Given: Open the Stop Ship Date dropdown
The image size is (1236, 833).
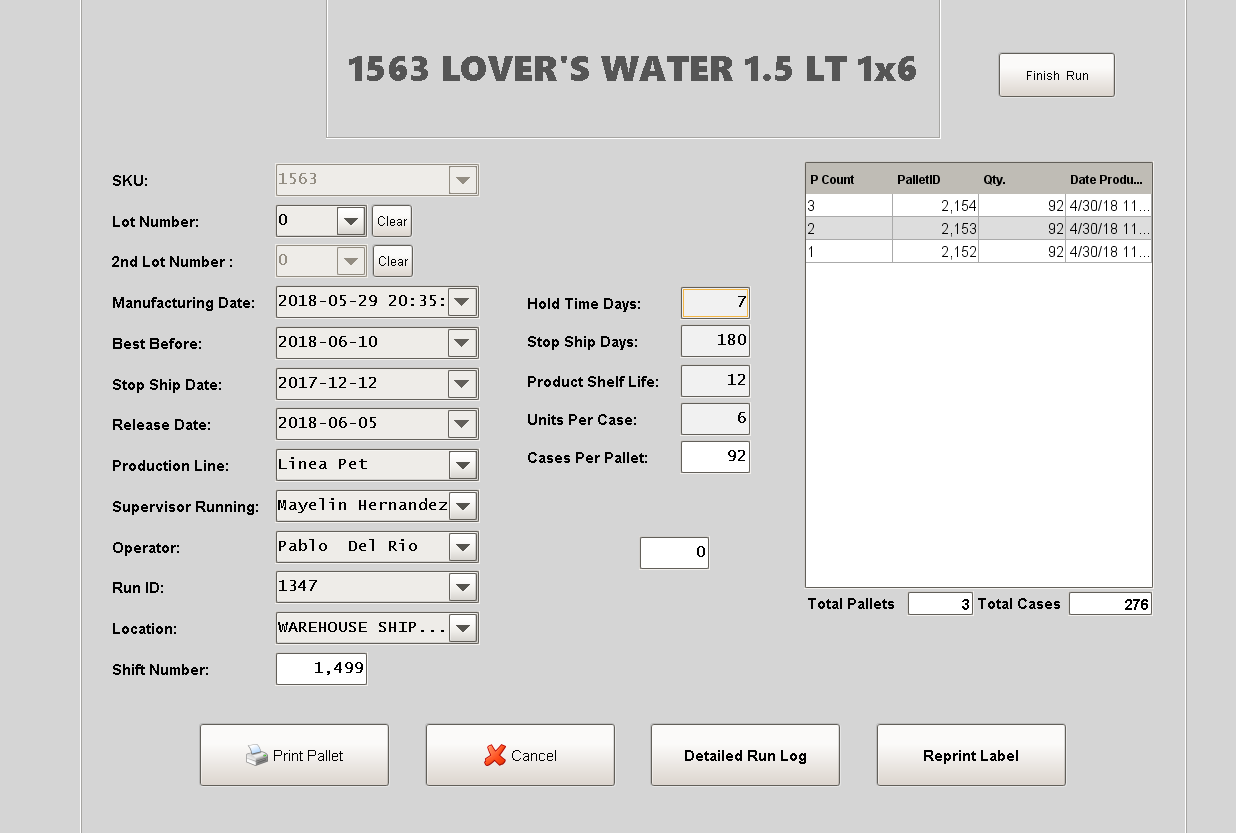Looking at the screenshot, I should 462,384.
